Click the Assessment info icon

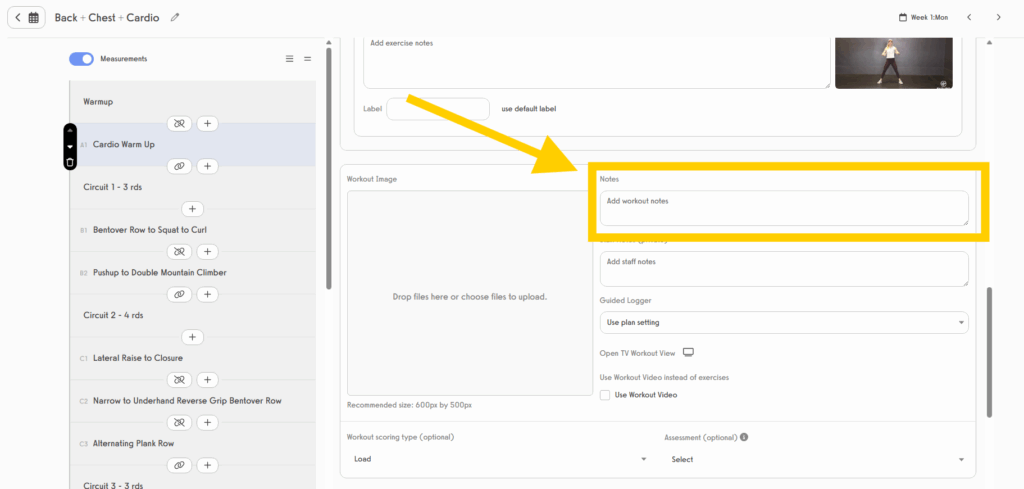click(x=744, y=437)
